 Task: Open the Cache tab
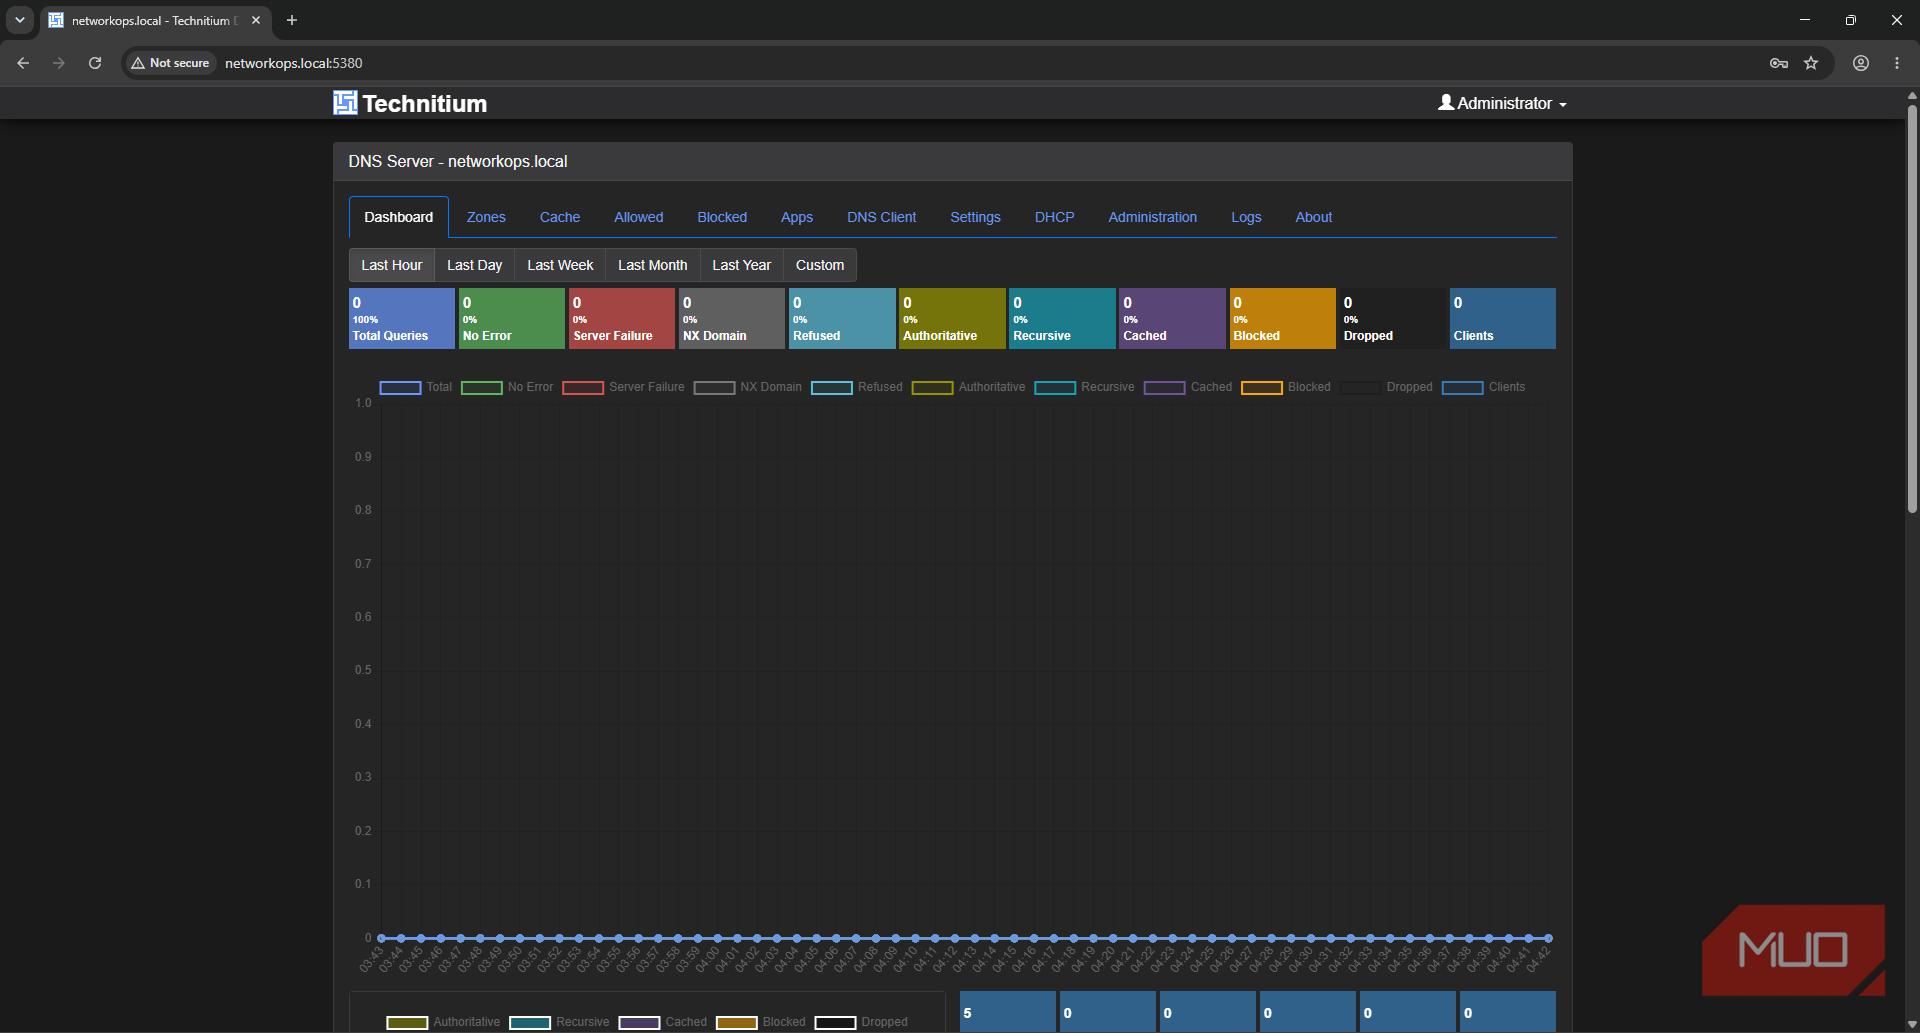pos(560,217)
